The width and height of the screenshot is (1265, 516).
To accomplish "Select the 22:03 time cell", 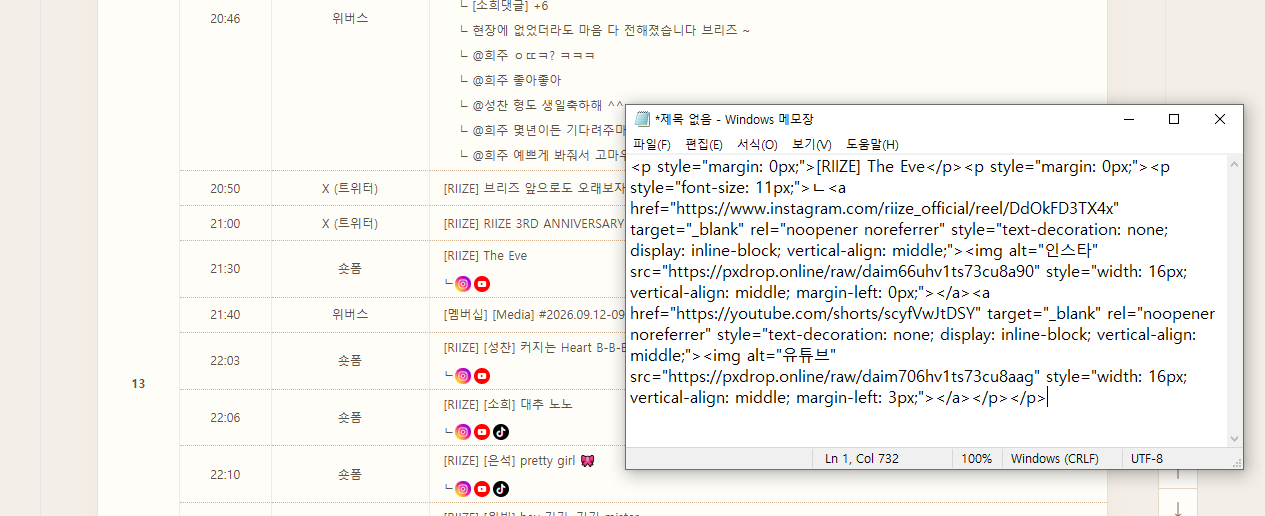I will coord(225,360).
